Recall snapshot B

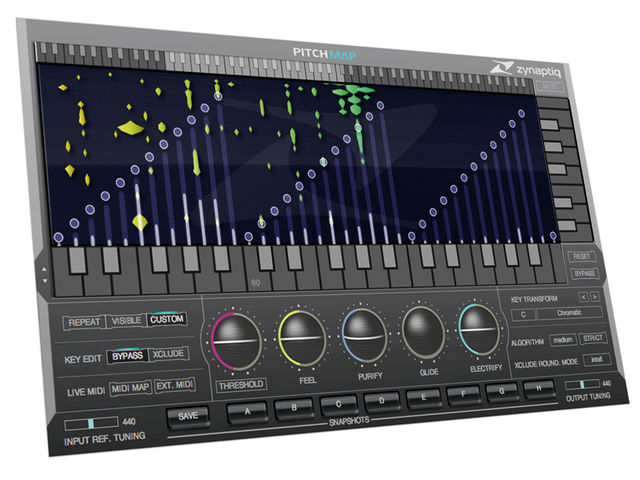tap(294, 408)
